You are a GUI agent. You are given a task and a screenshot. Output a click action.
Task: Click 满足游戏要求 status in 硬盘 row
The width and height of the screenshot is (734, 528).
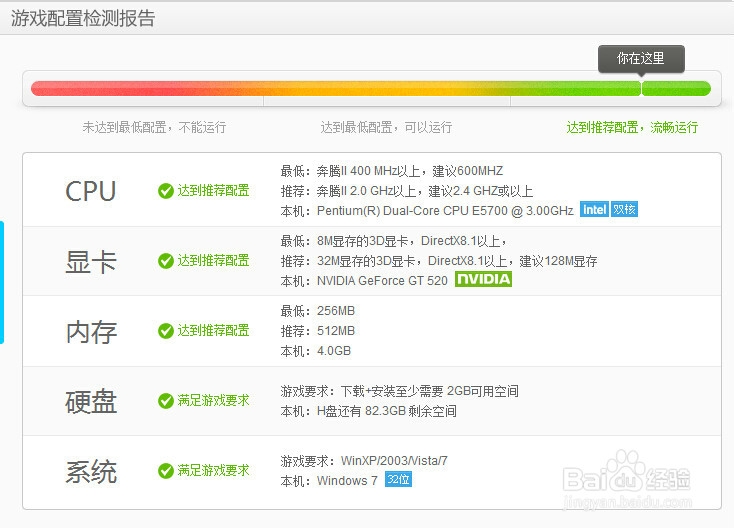pyautogui.click(x=213, y=400)
